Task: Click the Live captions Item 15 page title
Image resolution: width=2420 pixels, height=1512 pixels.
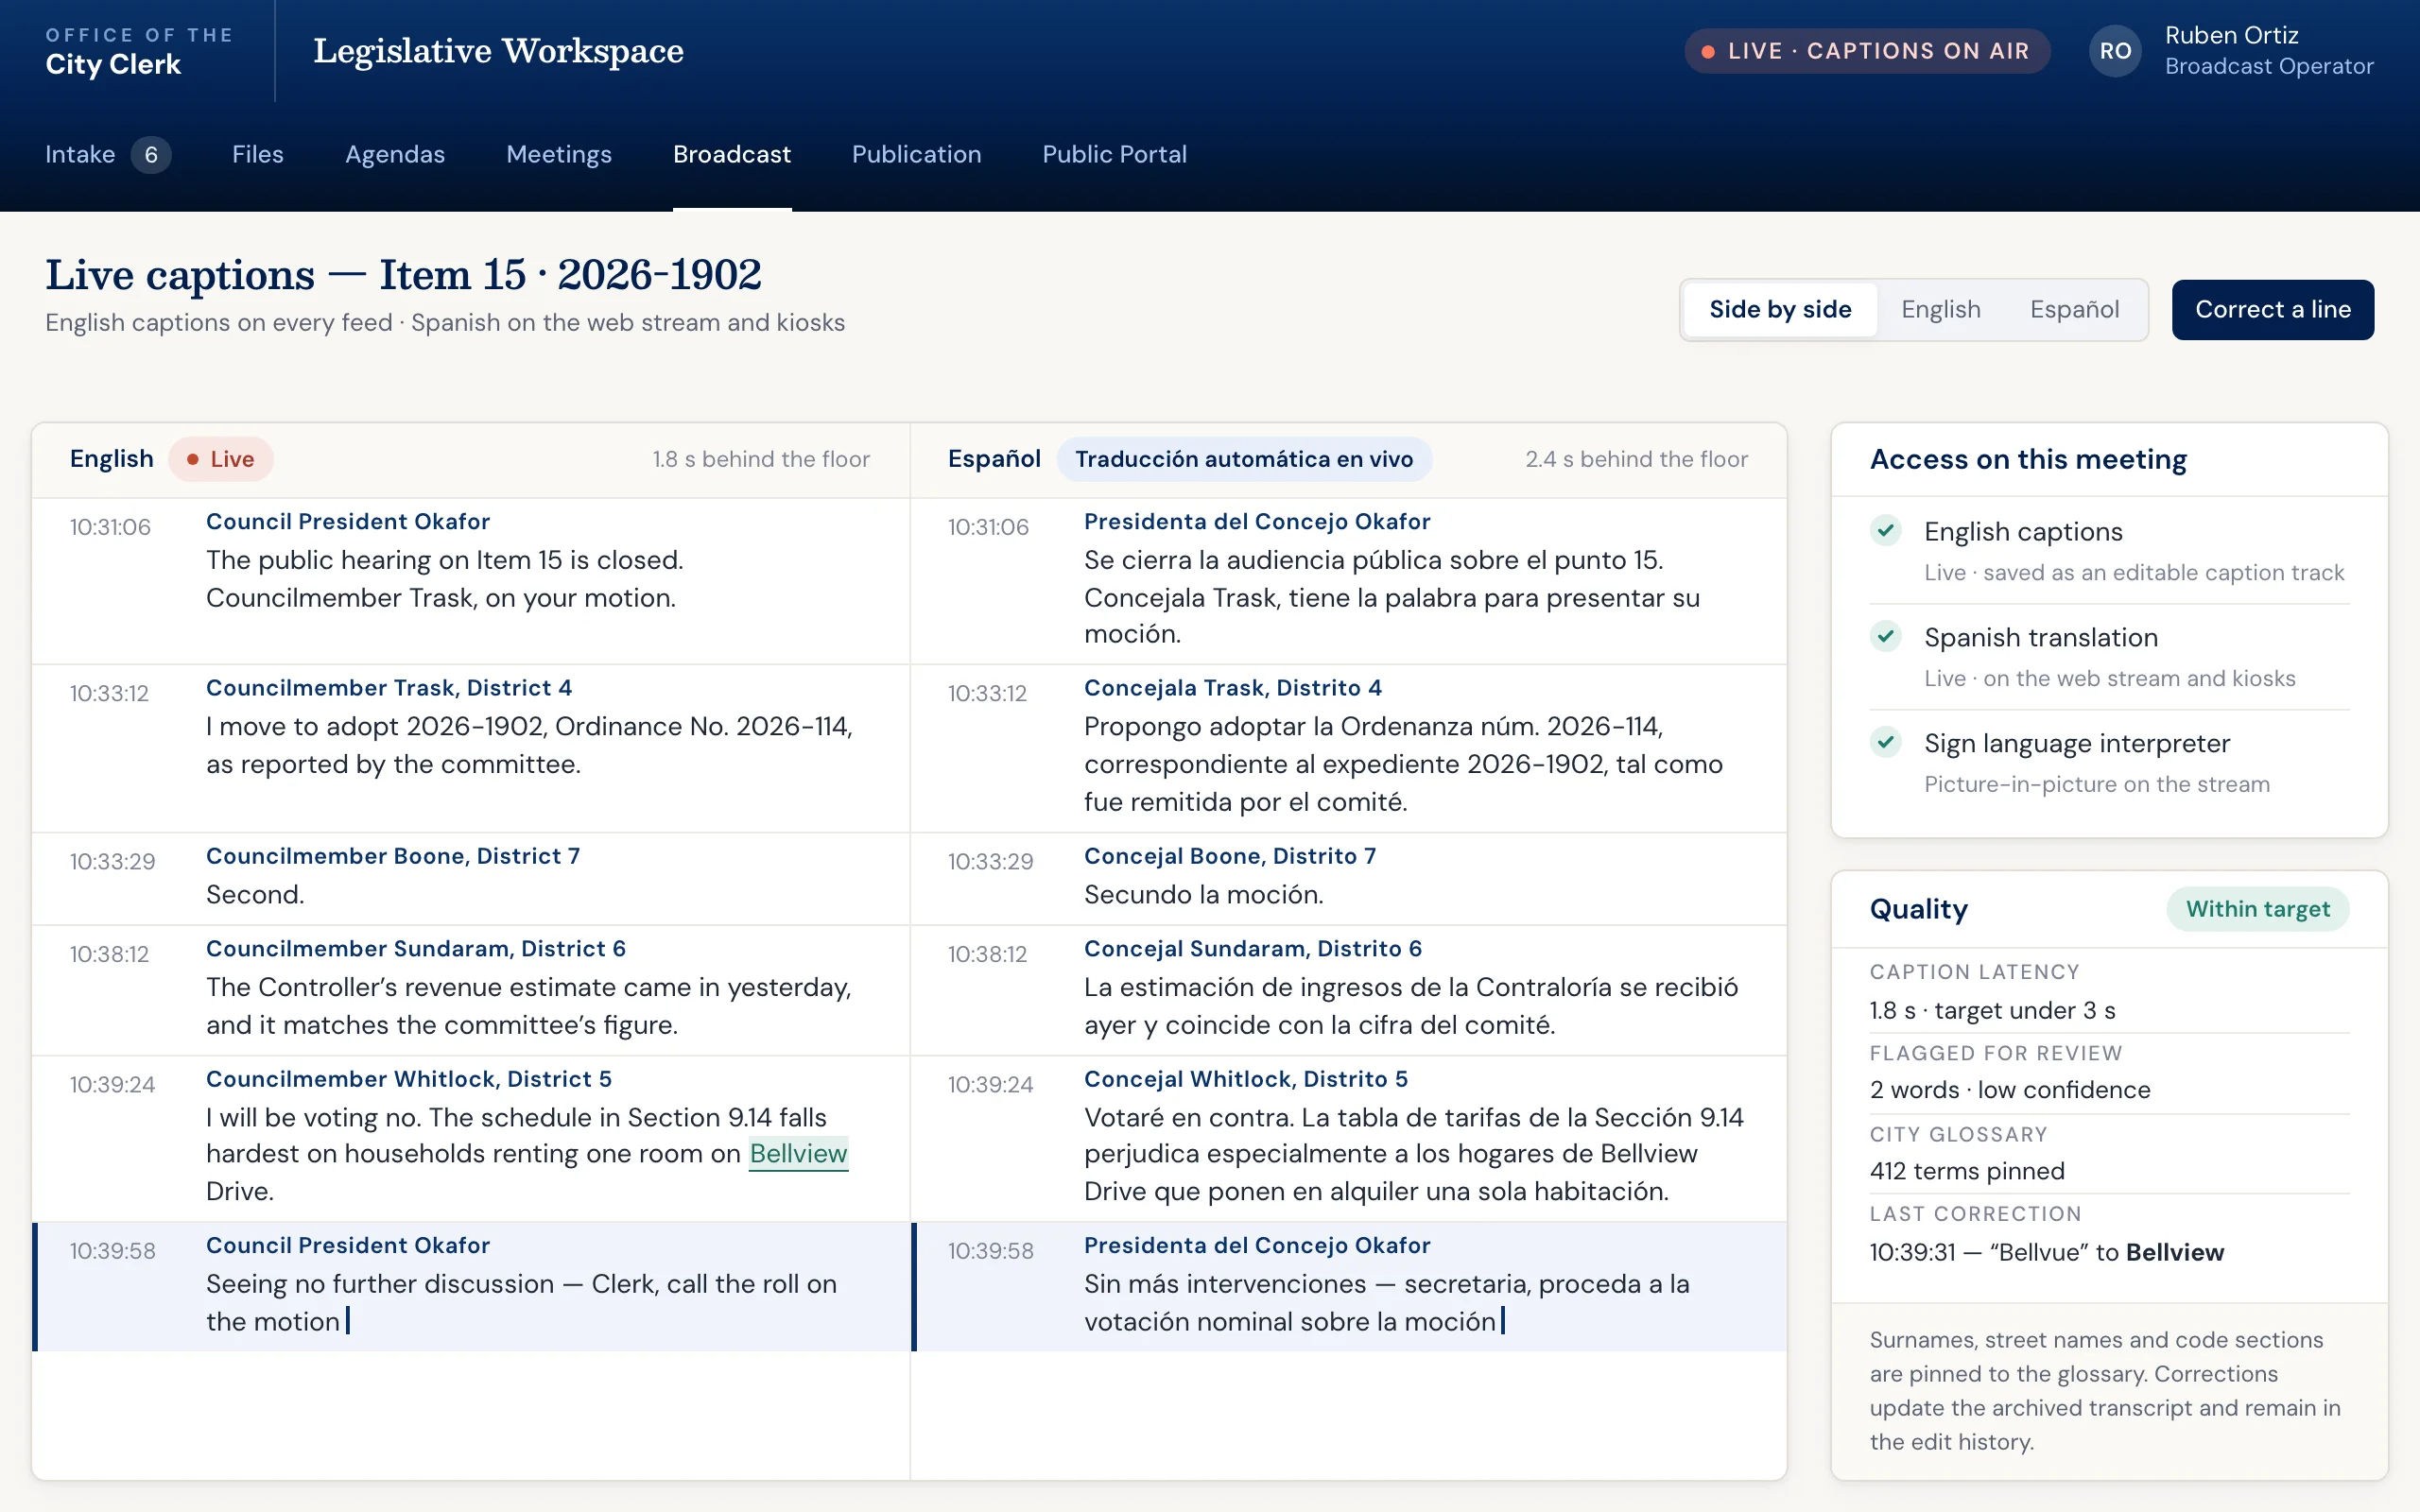Action: (x=403, y=274)
